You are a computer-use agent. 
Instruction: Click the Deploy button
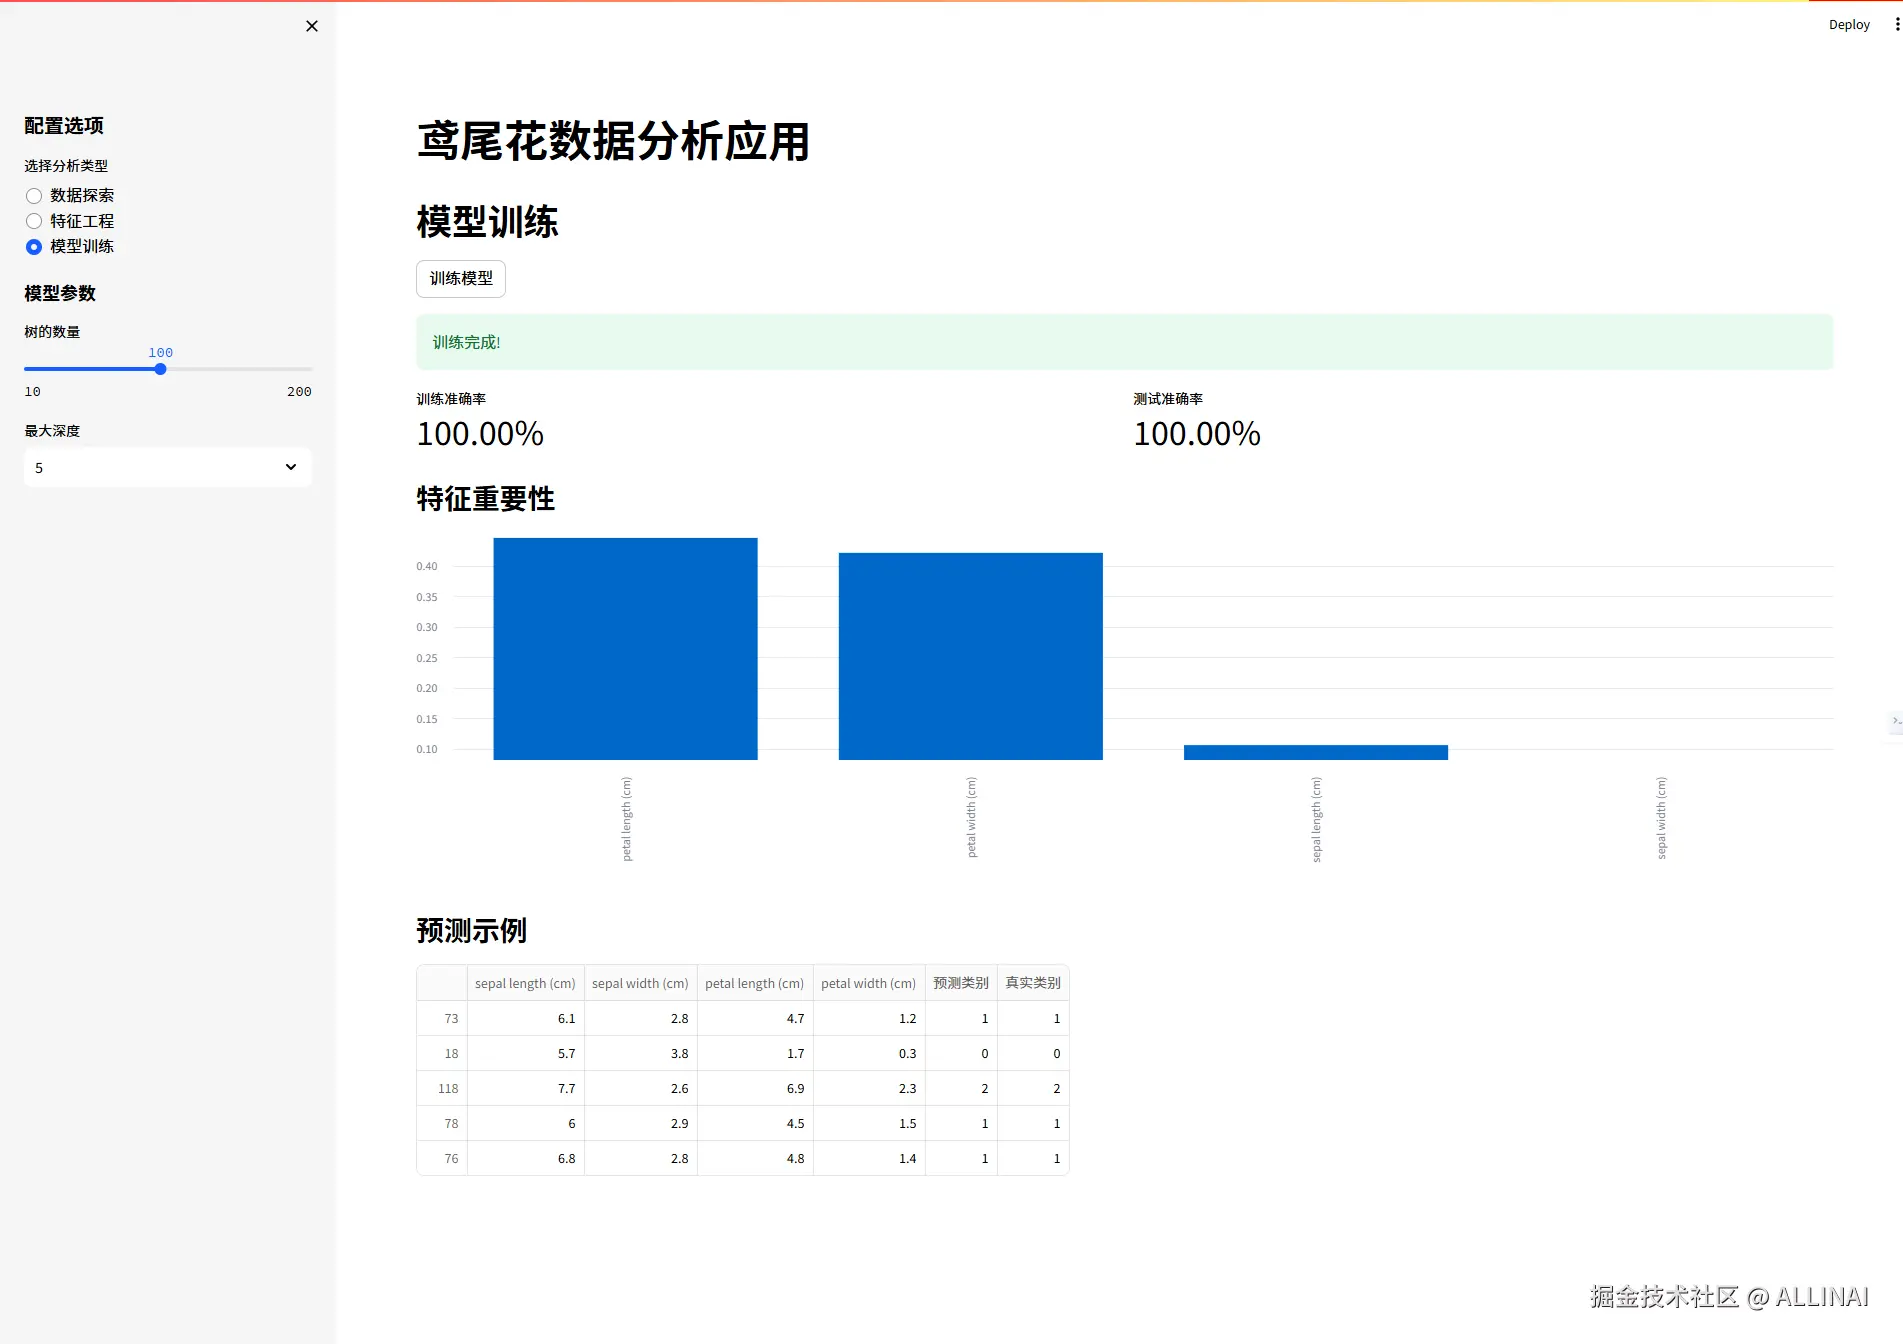[1849, 25]
